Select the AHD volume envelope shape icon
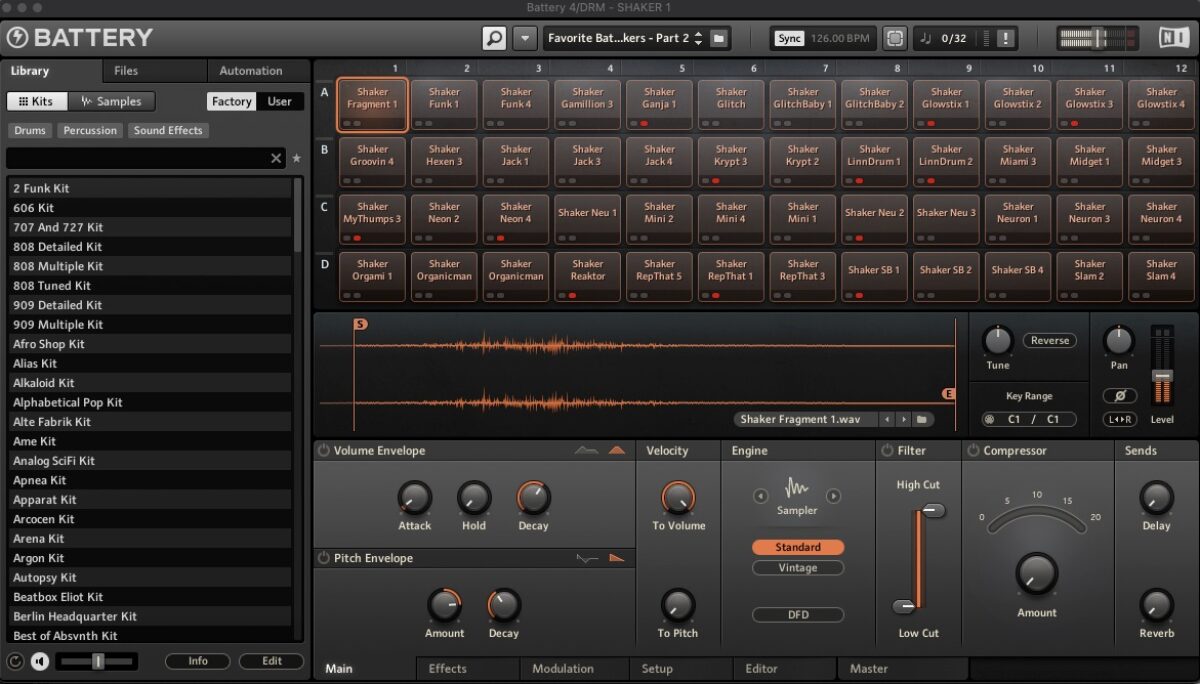1200x684 pixels. pos(587,451)
